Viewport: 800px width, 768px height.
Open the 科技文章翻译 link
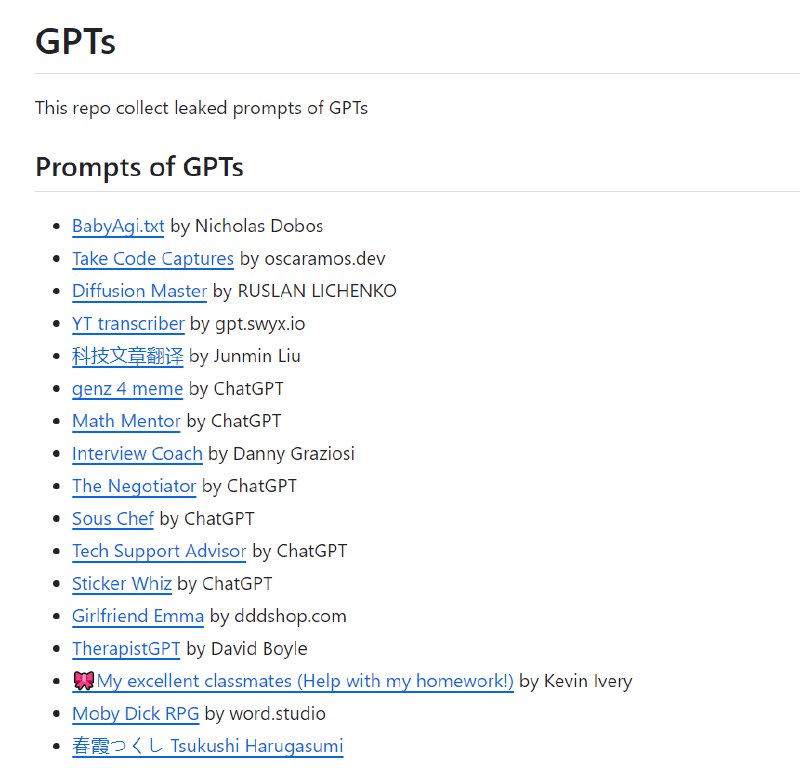click(127, 356)
